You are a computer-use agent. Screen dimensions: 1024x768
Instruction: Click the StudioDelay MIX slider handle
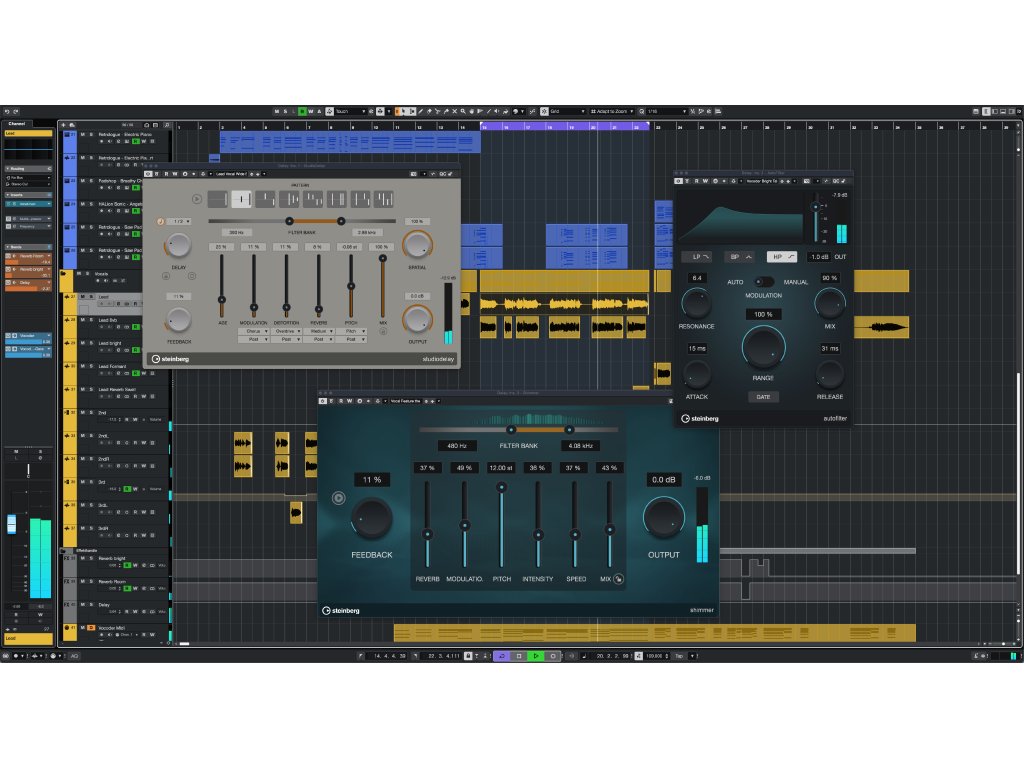(383, 258)
